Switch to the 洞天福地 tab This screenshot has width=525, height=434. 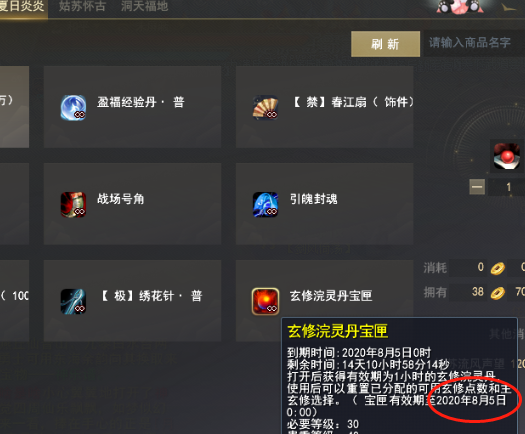tap(144, 6)
